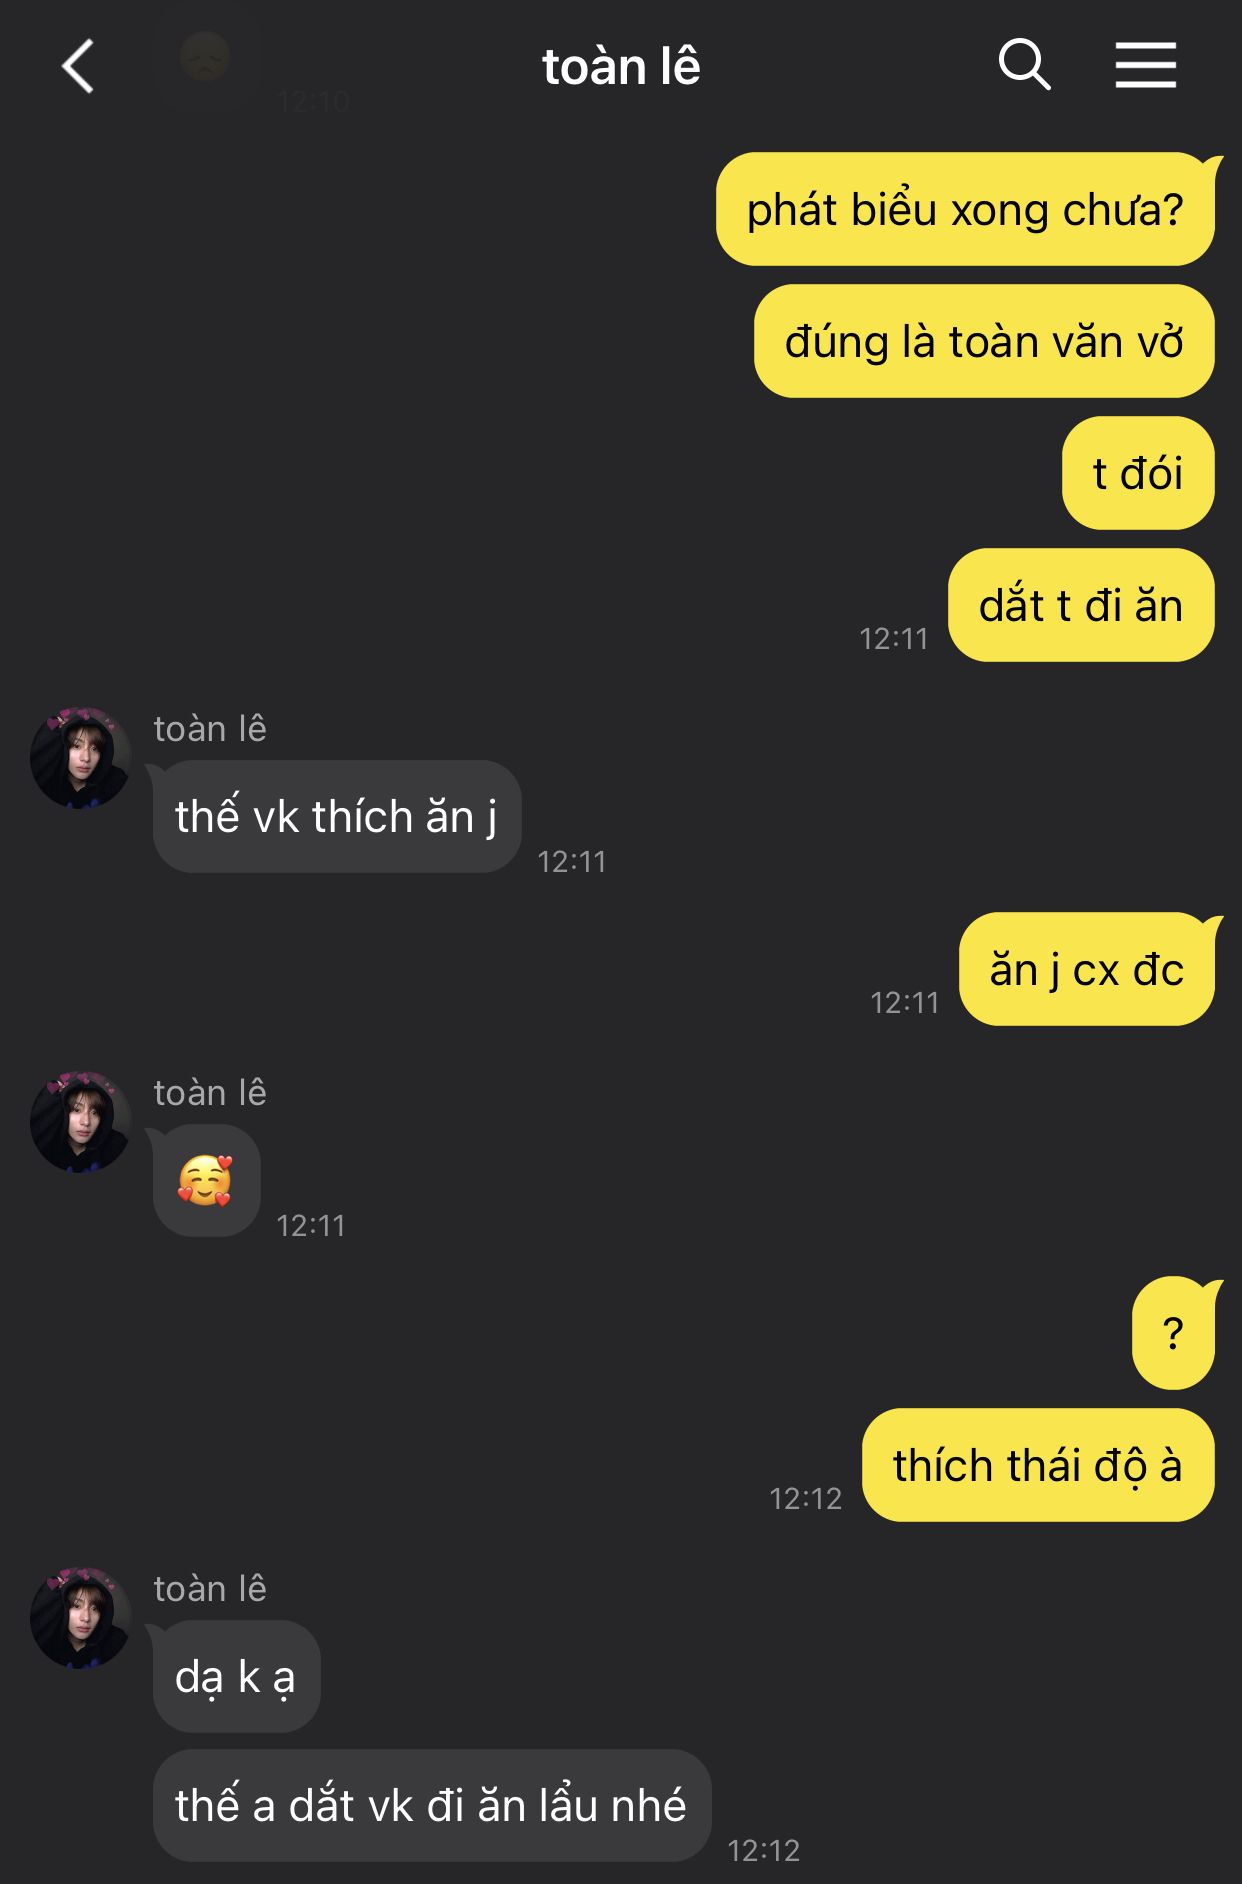The image size is (1242, 1884).
Task: Tap sender name "toàn lê" above the emoji message
Action: pyautogui.click(x=210, y=1093)
